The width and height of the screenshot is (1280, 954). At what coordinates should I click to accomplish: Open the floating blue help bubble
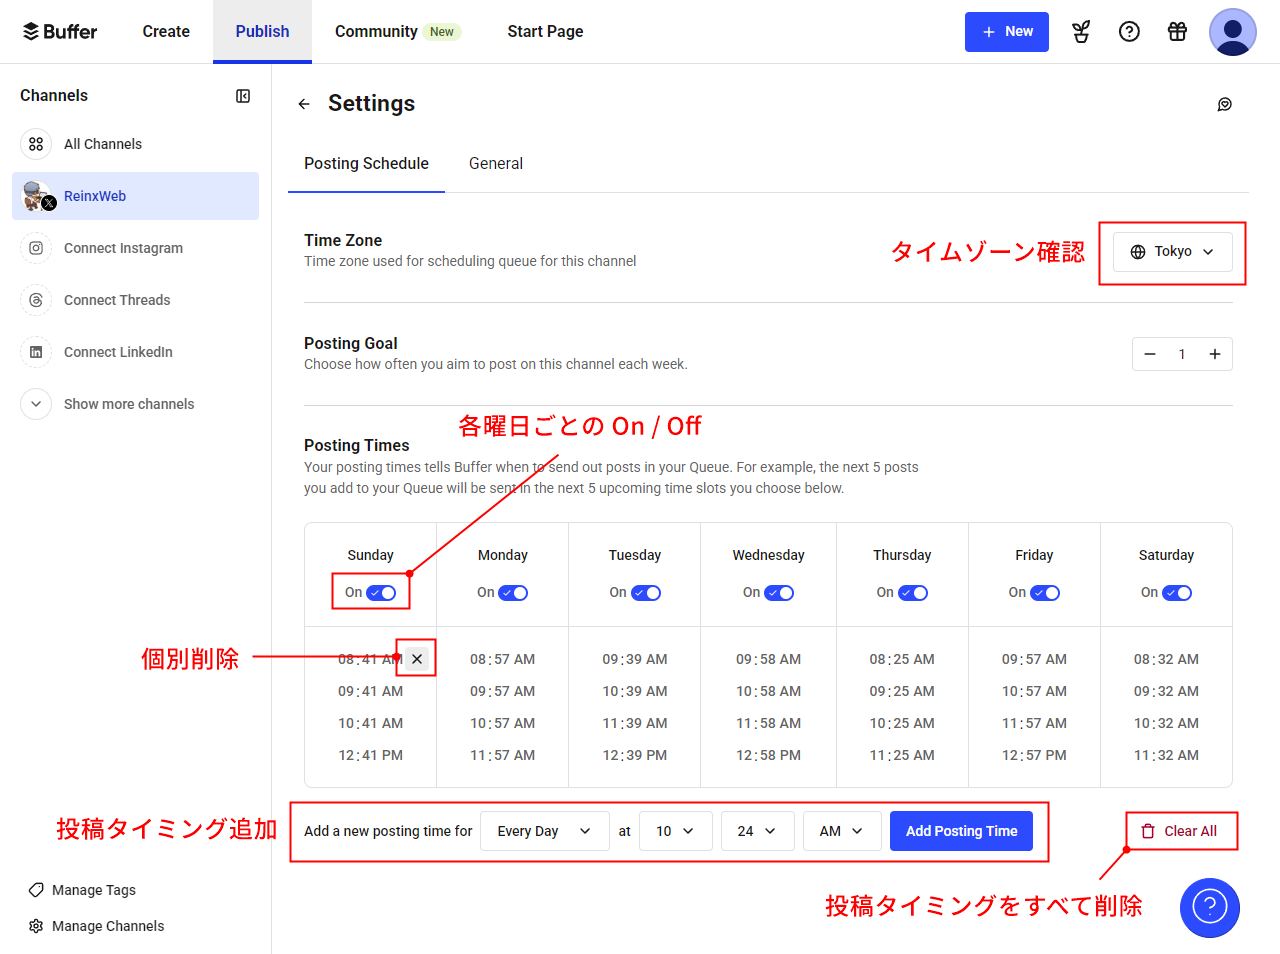coord(1210,908)
